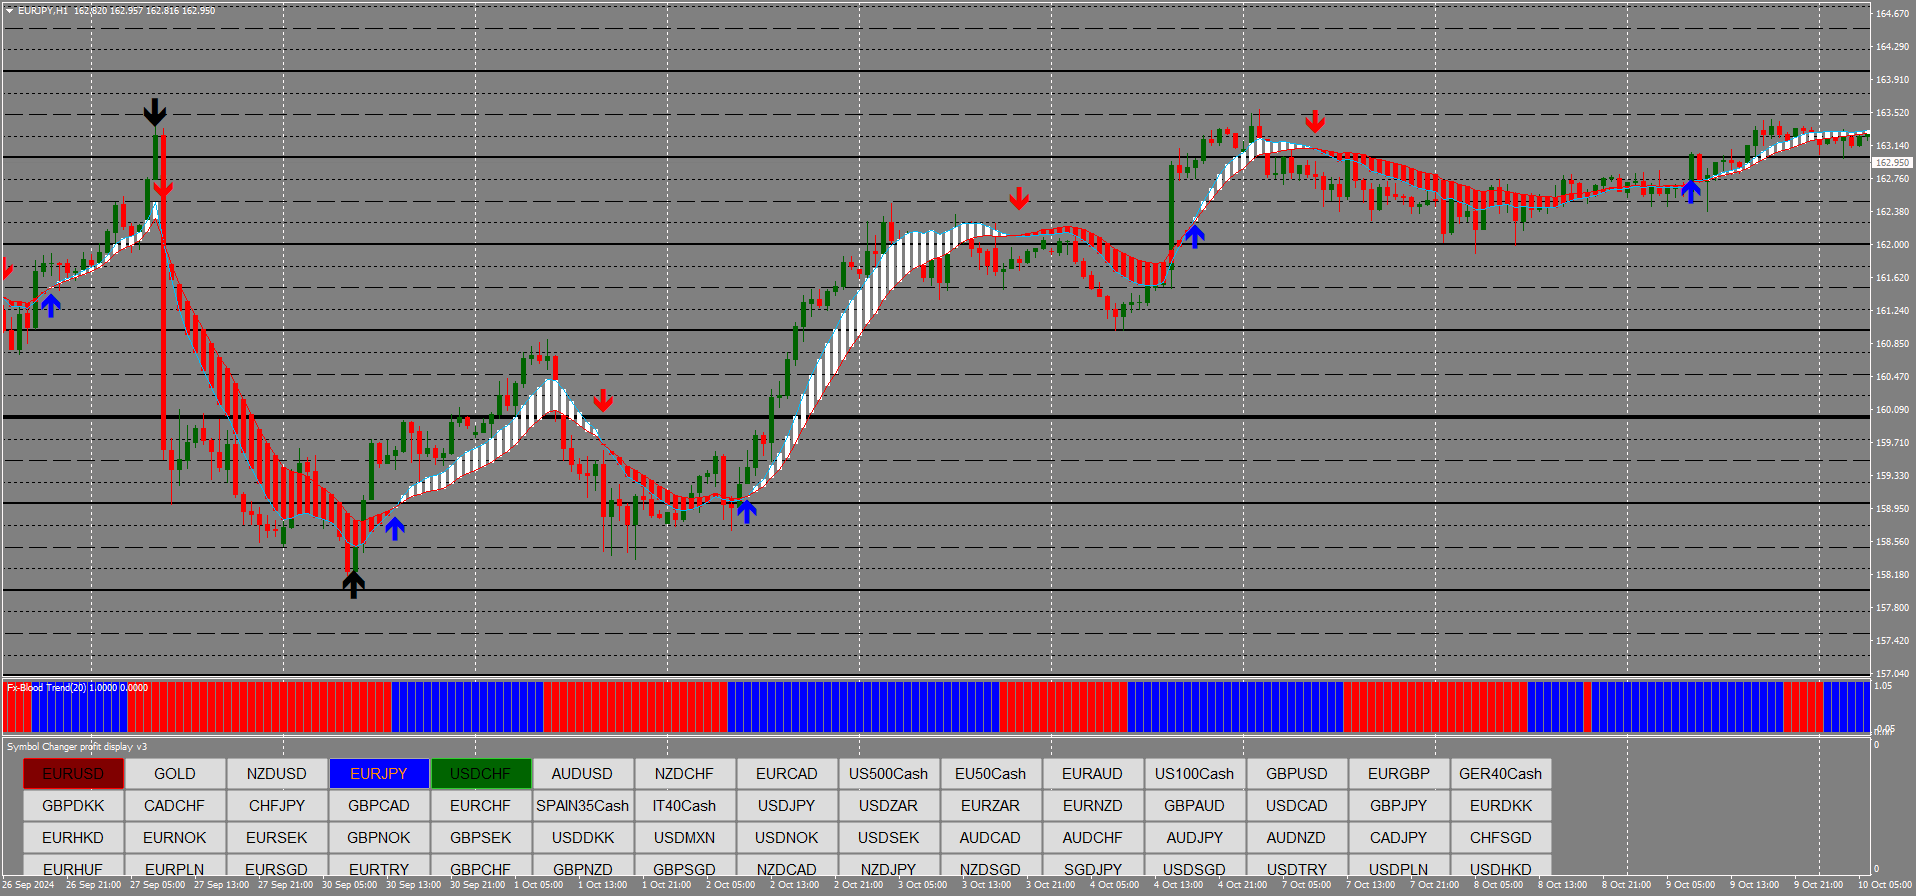Click the CHFSGD symbol button
Viewport: 1916px width, 896px height.
(x=1500, y=838)
